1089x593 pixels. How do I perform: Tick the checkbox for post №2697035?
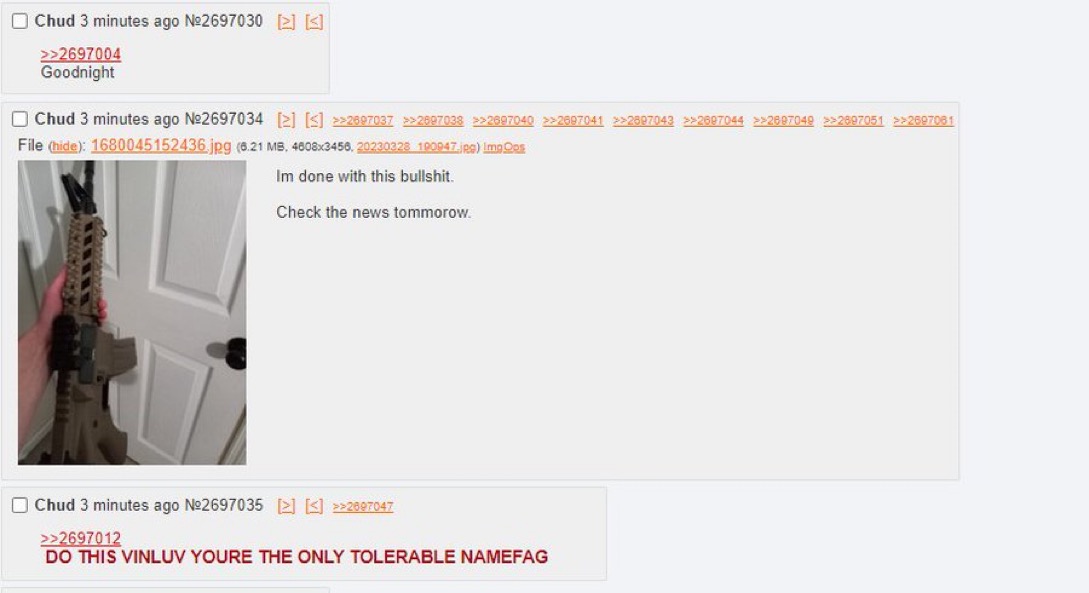pos(20,505)
